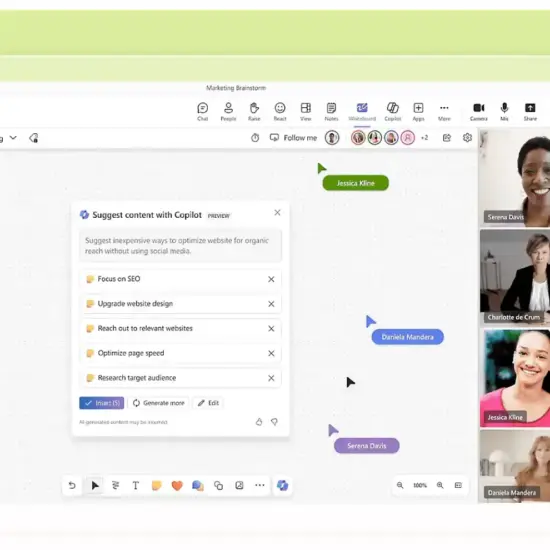Screen dimensions: 550x550
Task: Open more whiteboard tools (ellipsis)
Action: [260, 485]
